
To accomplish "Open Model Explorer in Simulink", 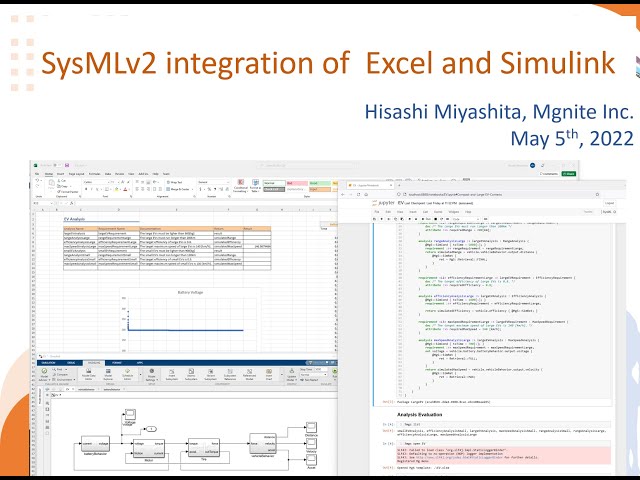I will (x=108, y=374).
